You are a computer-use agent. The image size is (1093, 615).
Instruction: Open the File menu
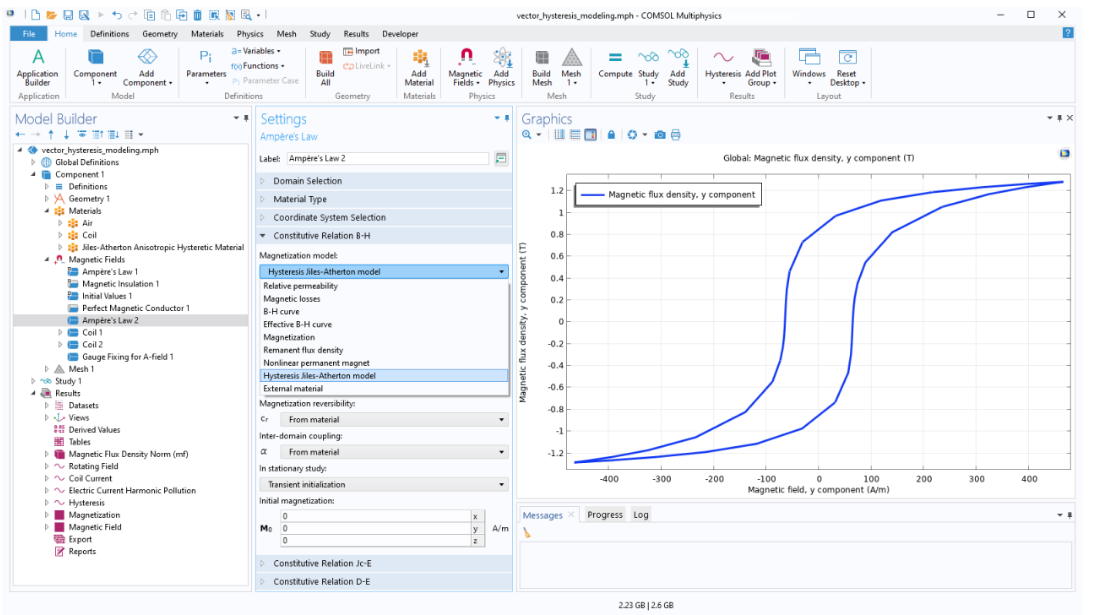(x=29, y=33)
